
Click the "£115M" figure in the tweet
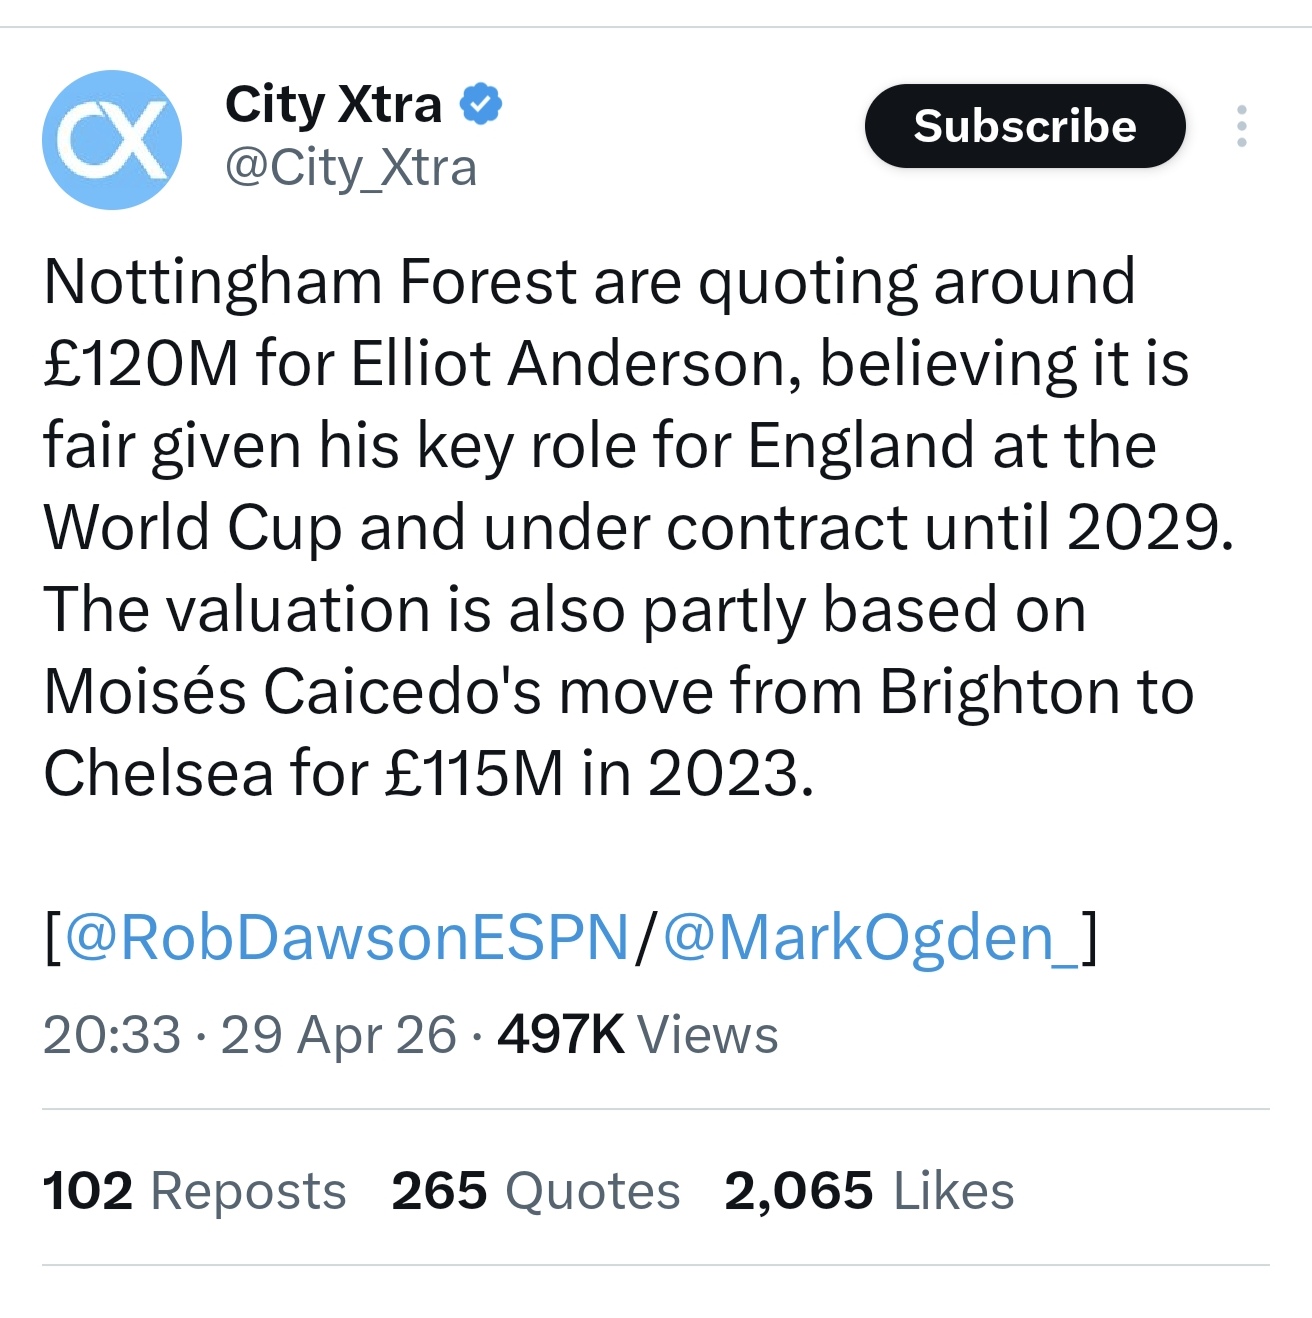(x=474, y=773)
